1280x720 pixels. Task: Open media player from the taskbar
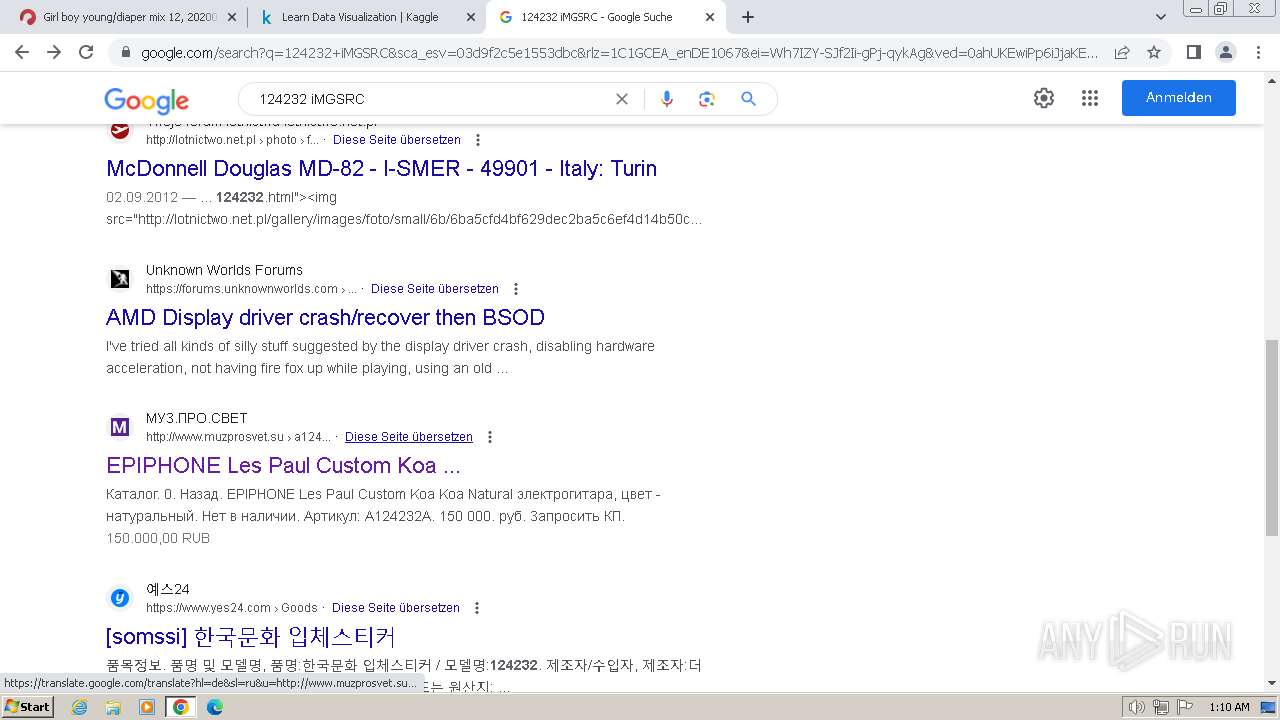point(147,707)
